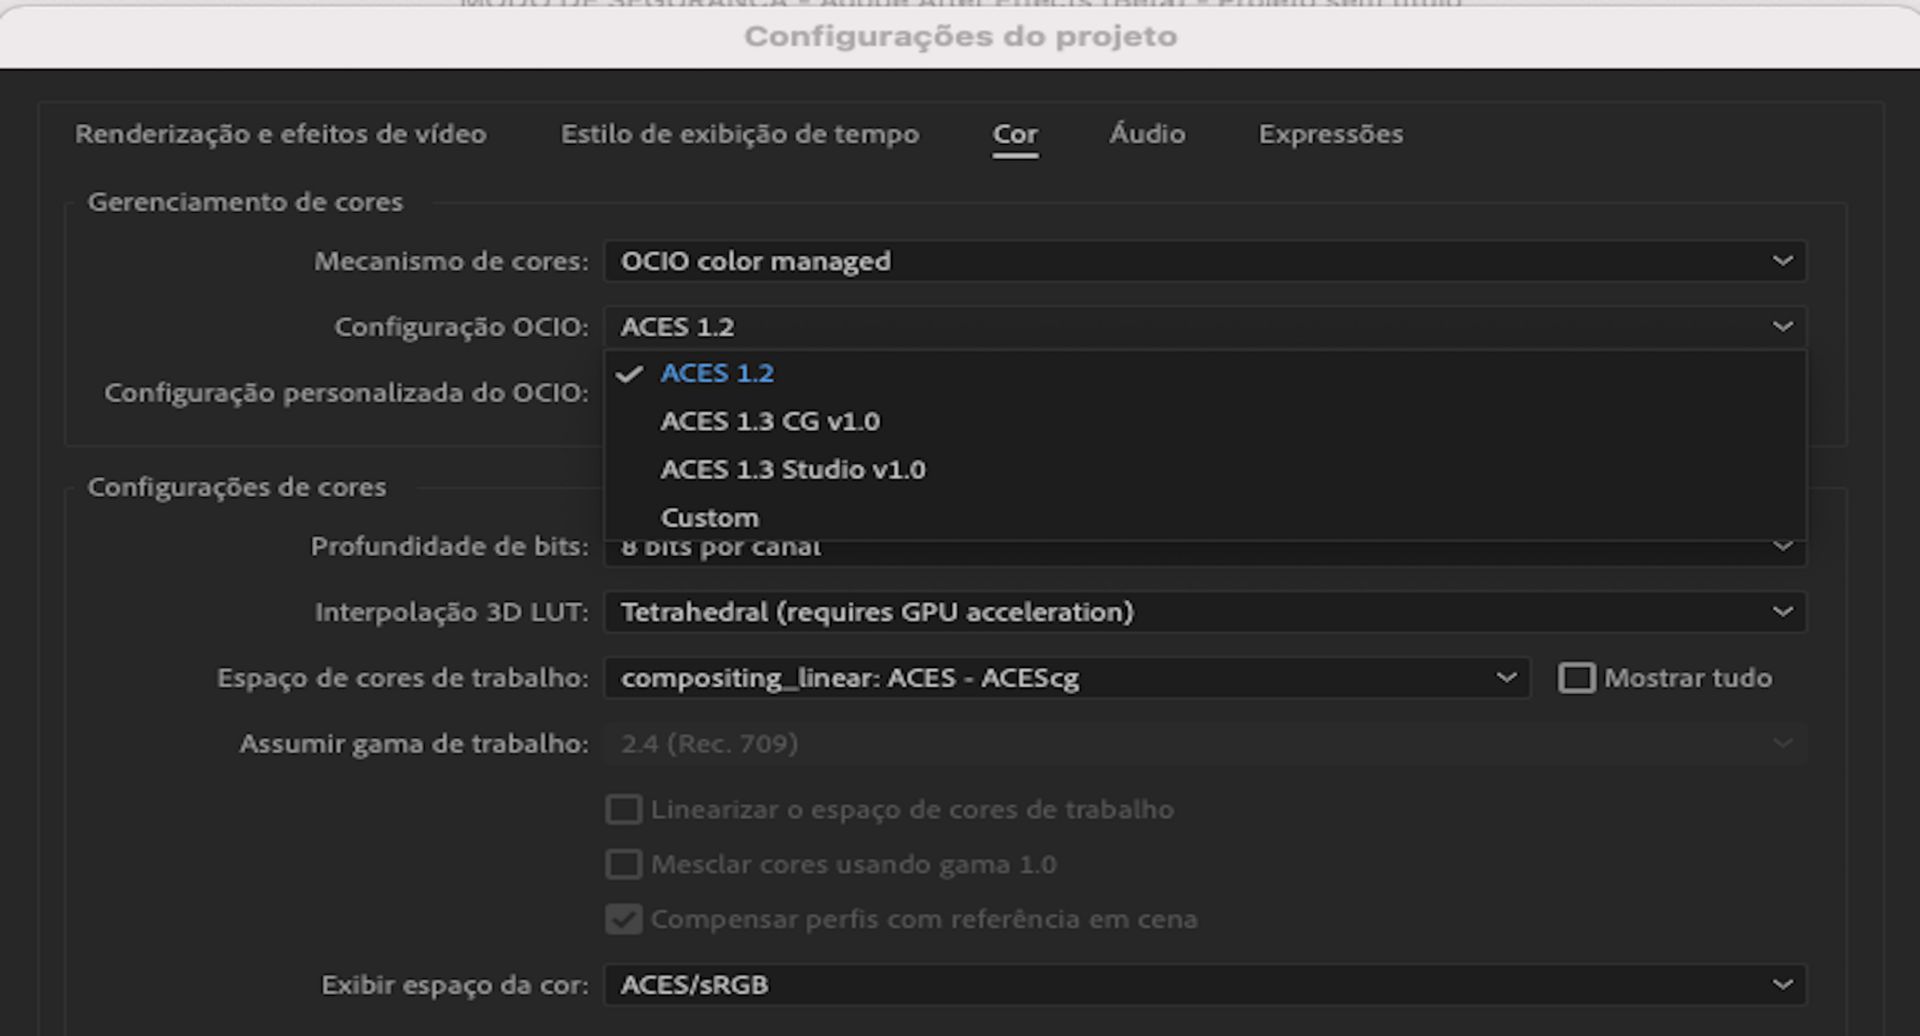Open the Interpolação 3D LUT dropdown
This screenshot has height=1036, width=1920.
[x=1205, y=612]
